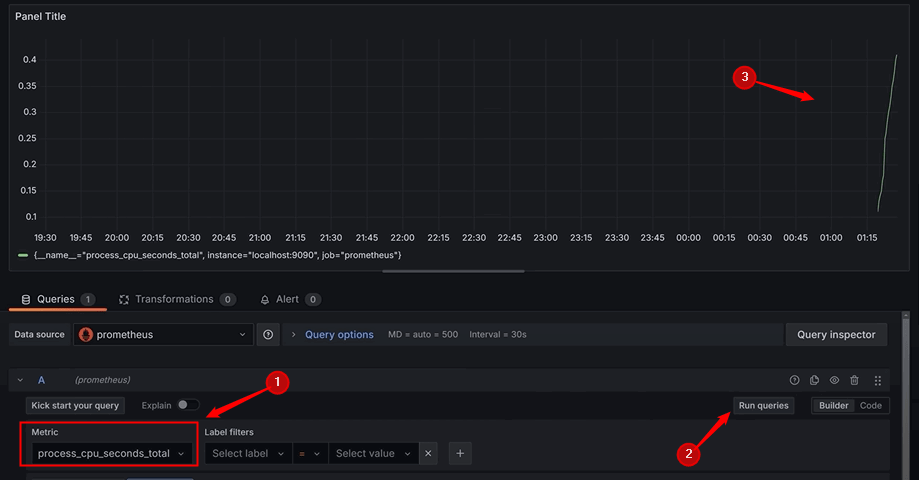
Task: Collapse query row A
Action: pos(20,380)
